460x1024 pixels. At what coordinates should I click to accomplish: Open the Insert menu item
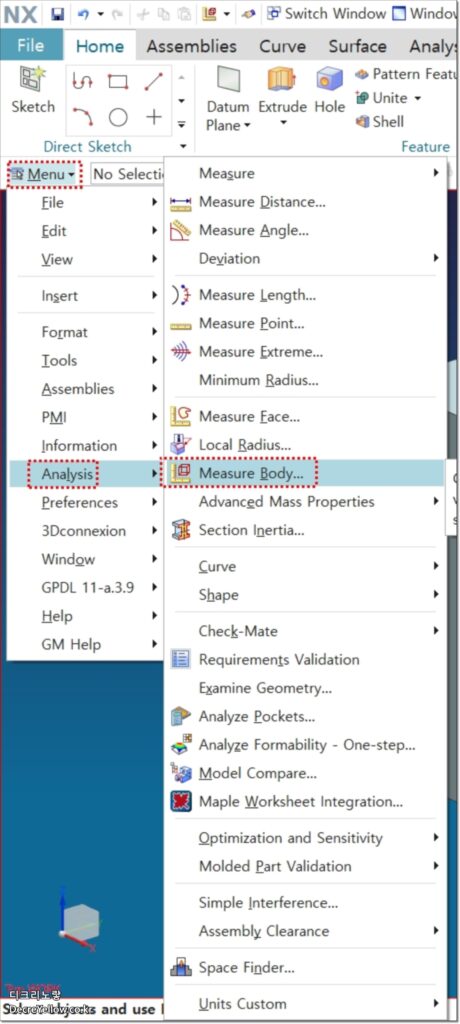85,296
